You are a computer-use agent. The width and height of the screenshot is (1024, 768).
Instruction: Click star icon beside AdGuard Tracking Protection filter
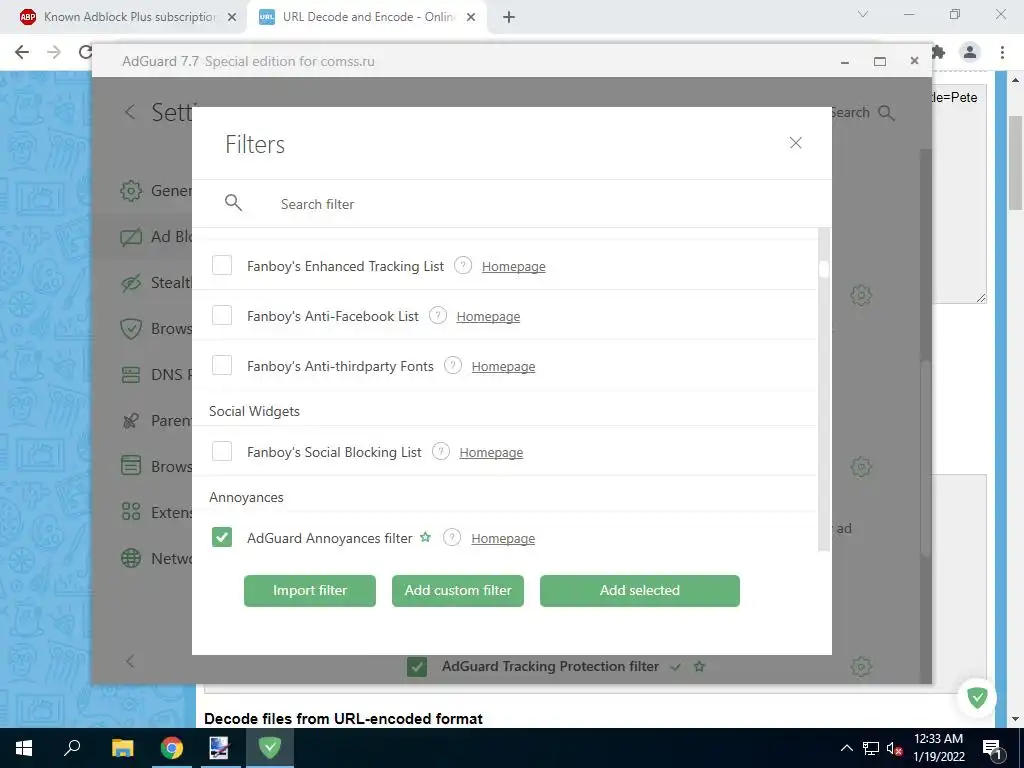[x=699, y=667]
